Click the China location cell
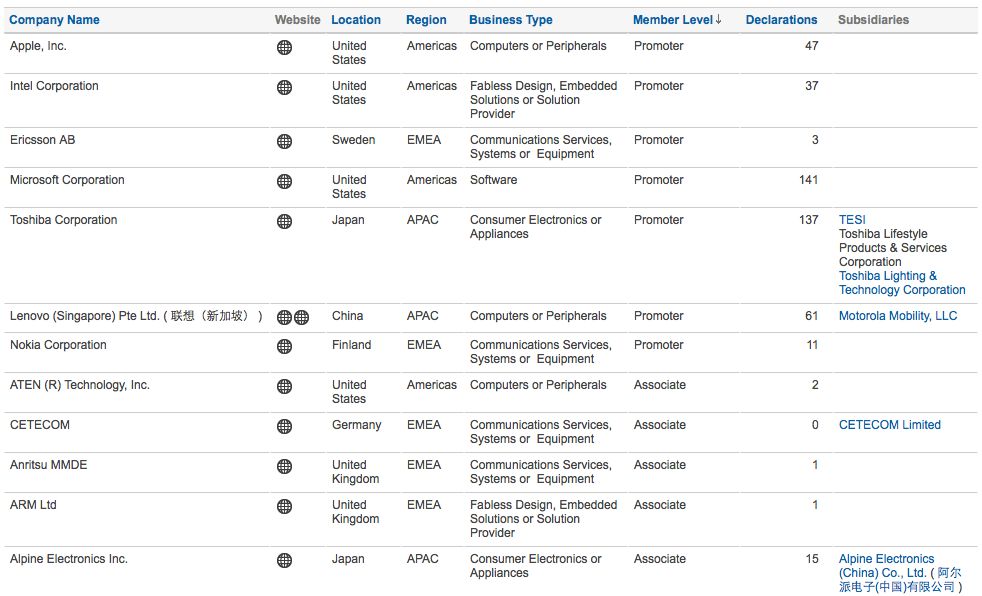 click(348, 316)
